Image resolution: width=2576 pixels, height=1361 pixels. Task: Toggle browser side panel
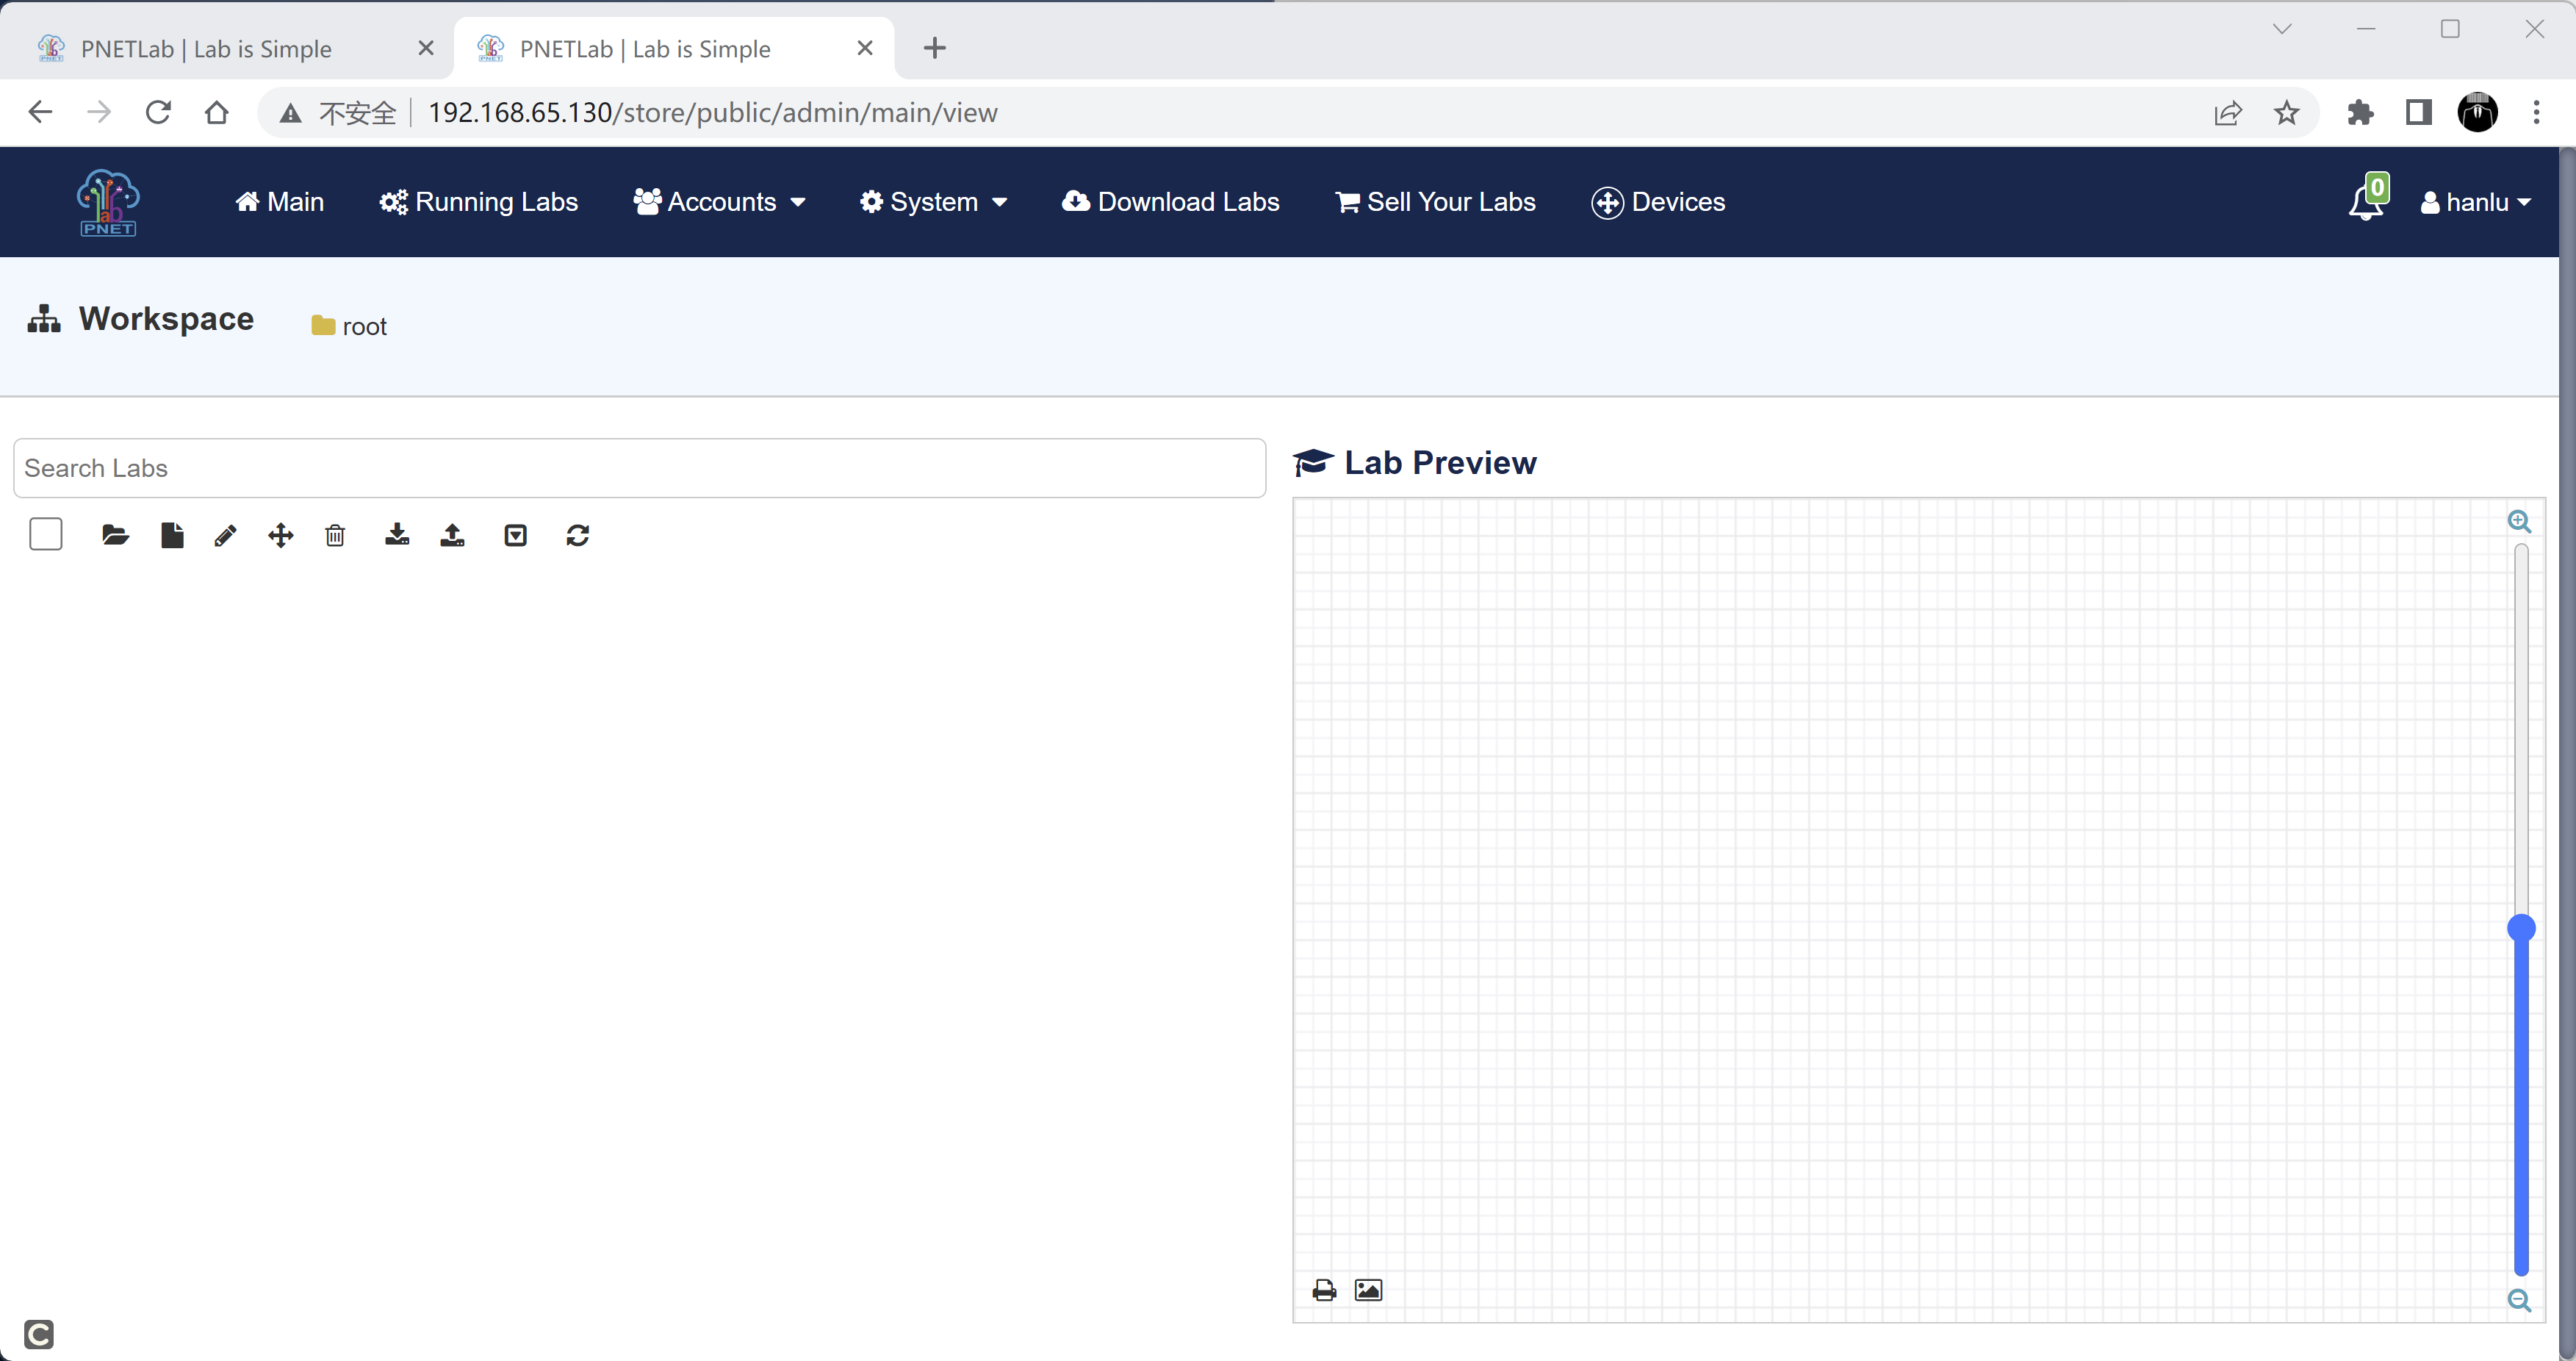(2418, 113)
